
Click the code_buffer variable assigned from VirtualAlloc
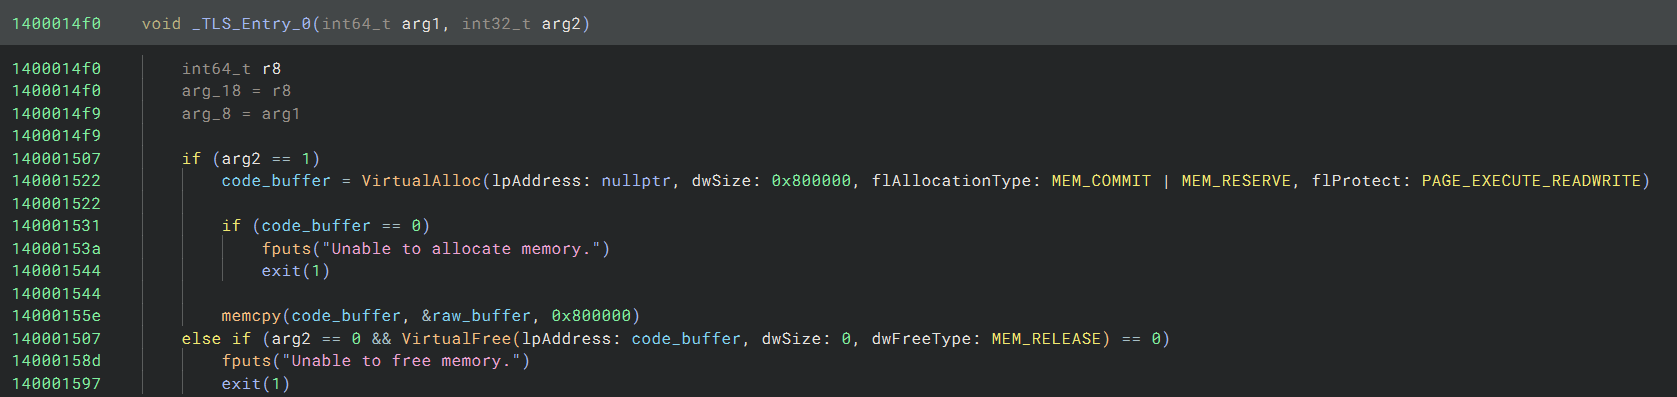276,181
